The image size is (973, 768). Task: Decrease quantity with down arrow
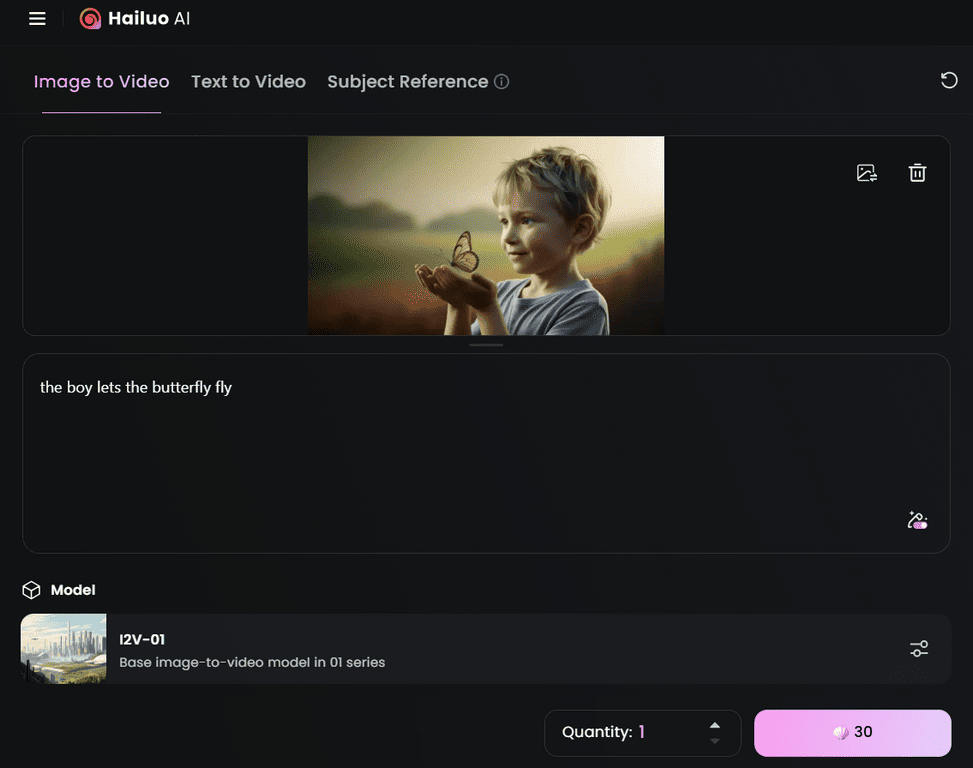715,741
